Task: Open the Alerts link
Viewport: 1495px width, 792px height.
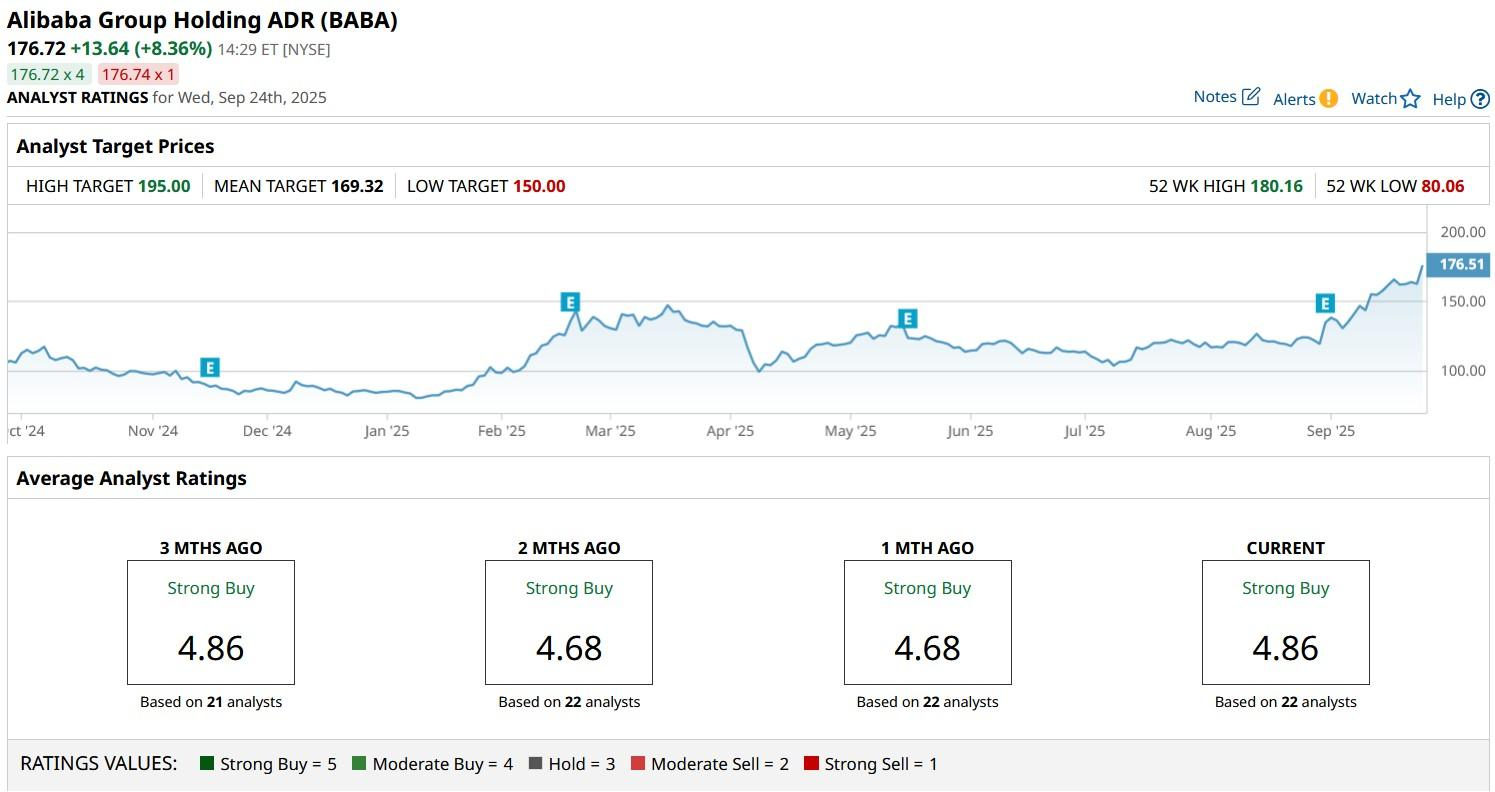Action: 1294,99
